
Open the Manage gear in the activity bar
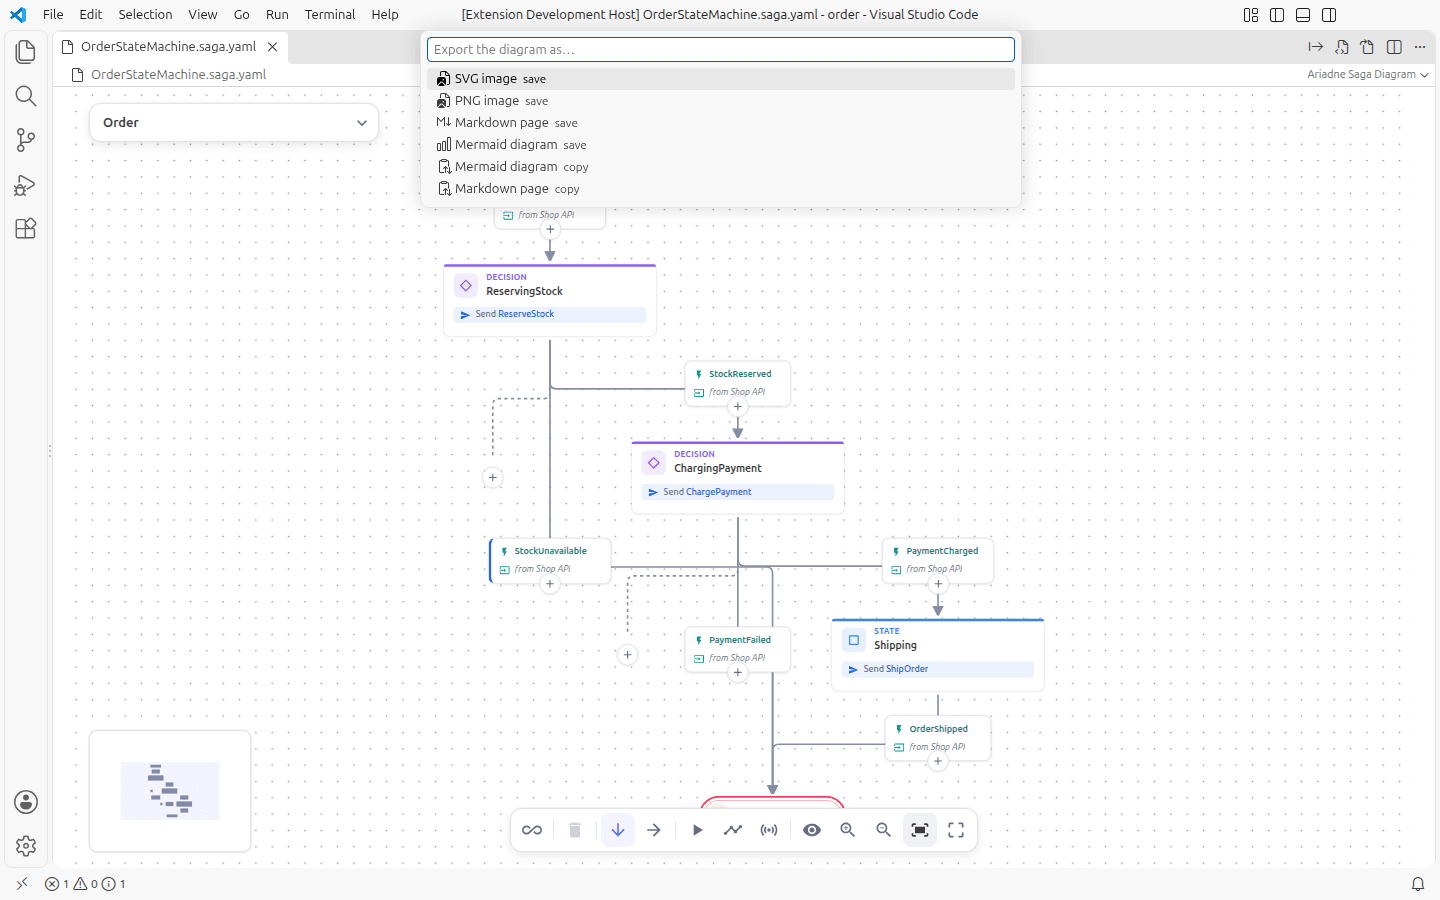point(26,846)
